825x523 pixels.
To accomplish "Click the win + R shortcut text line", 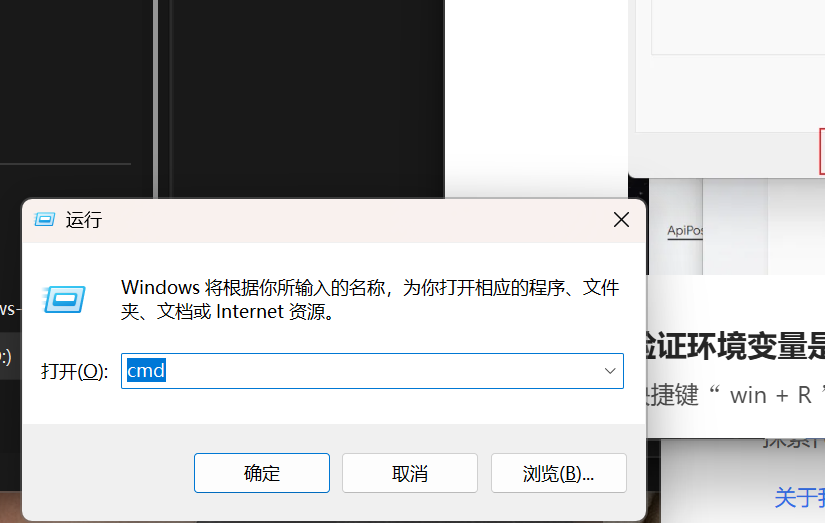I will pos(734,395).
